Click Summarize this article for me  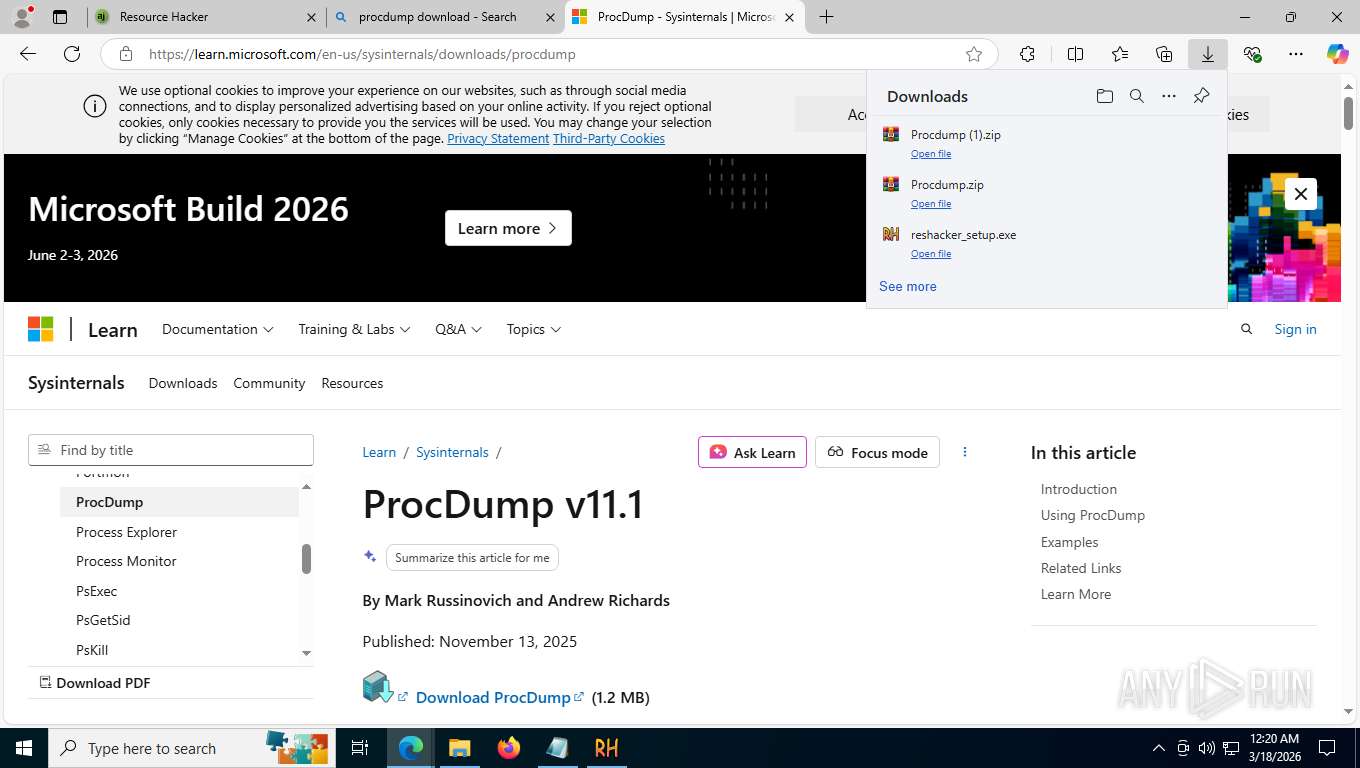point(472,557)
